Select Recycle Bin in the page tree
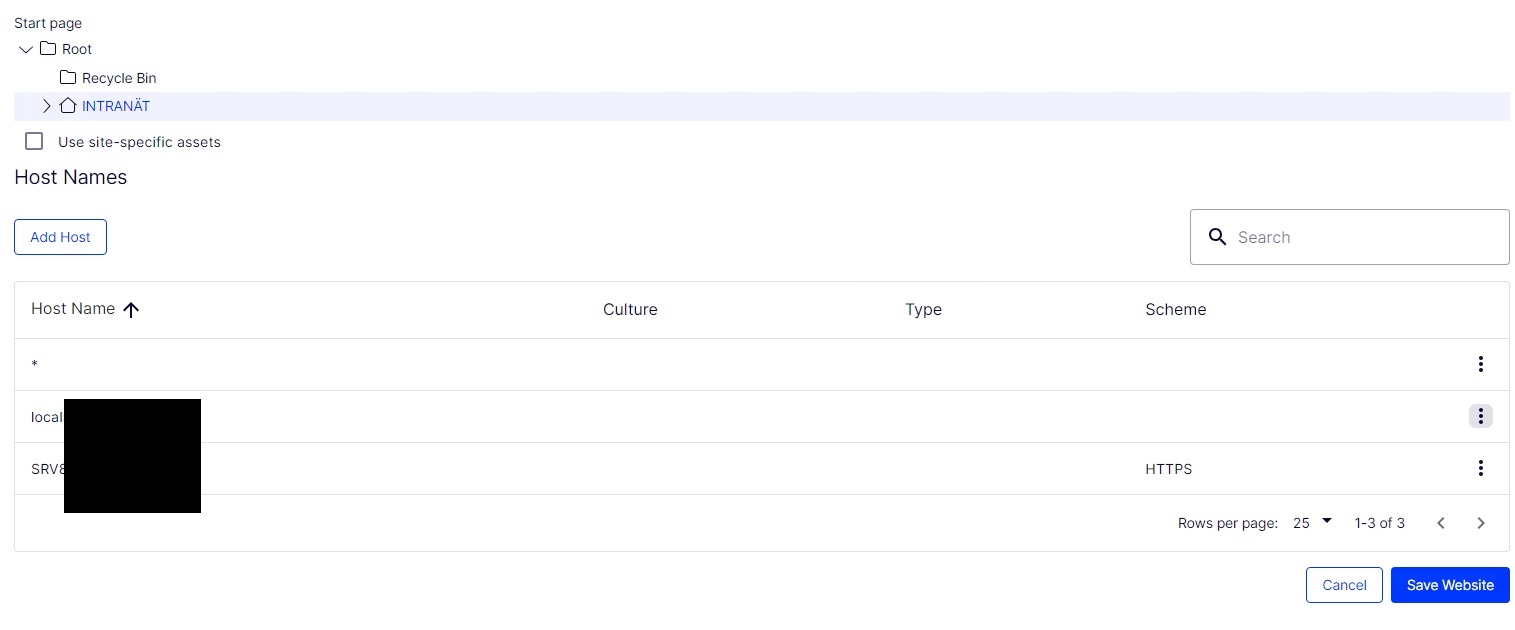The height and width of the screenshot is (630, 1515). point(119,78)
